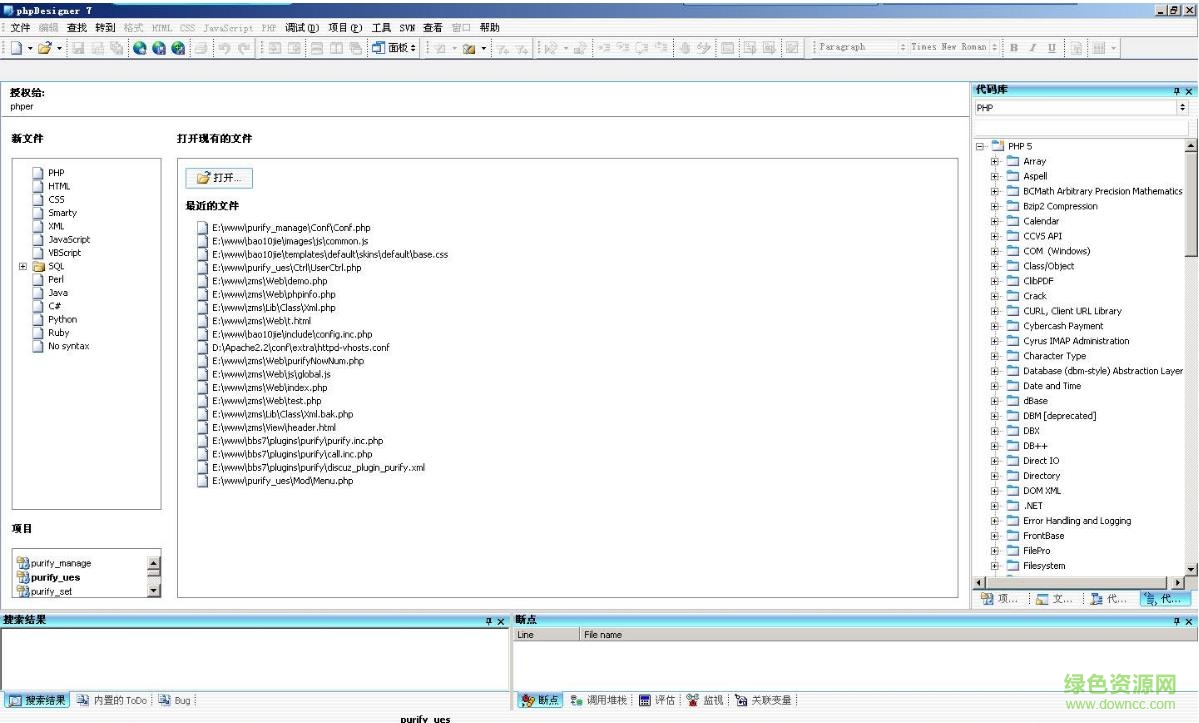Click the 打开 button to browse files
The image size is (1199, 723).
217,178
